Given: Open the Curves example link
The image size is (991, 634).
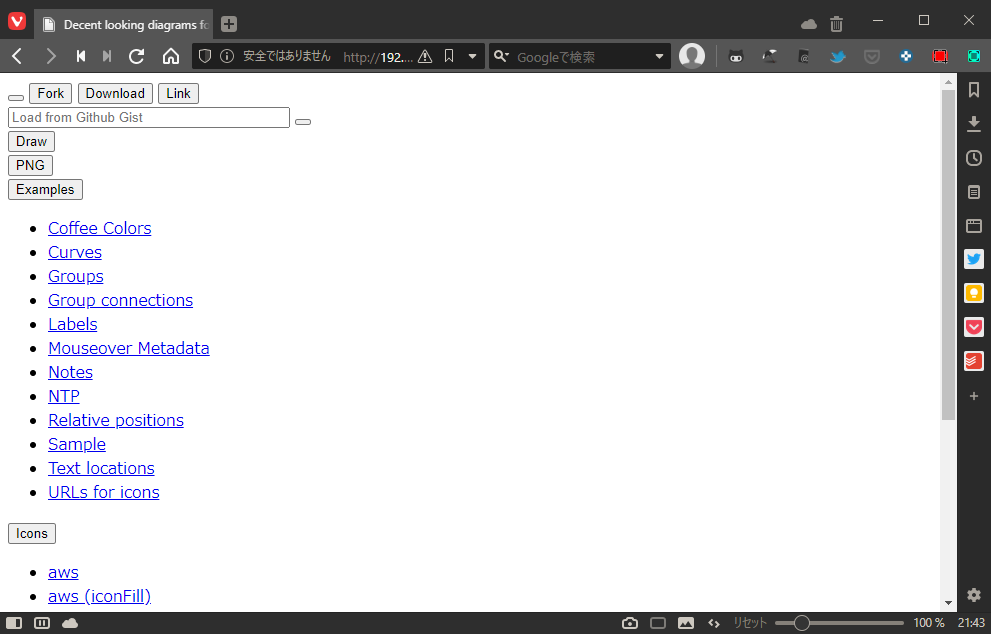Looking at the screenshot, I should [75, 252].
